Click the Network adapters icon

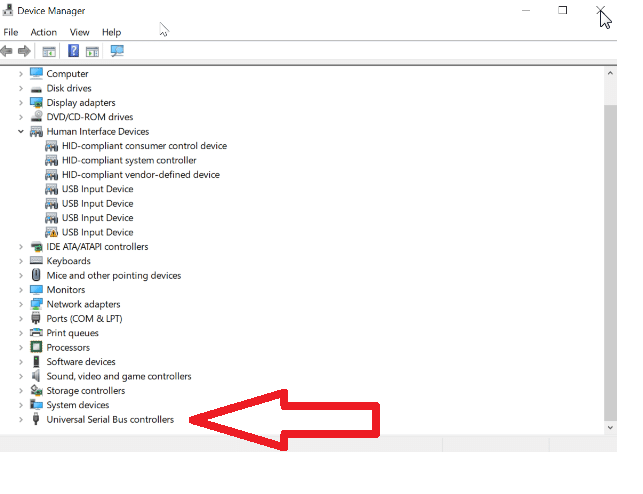37,304
